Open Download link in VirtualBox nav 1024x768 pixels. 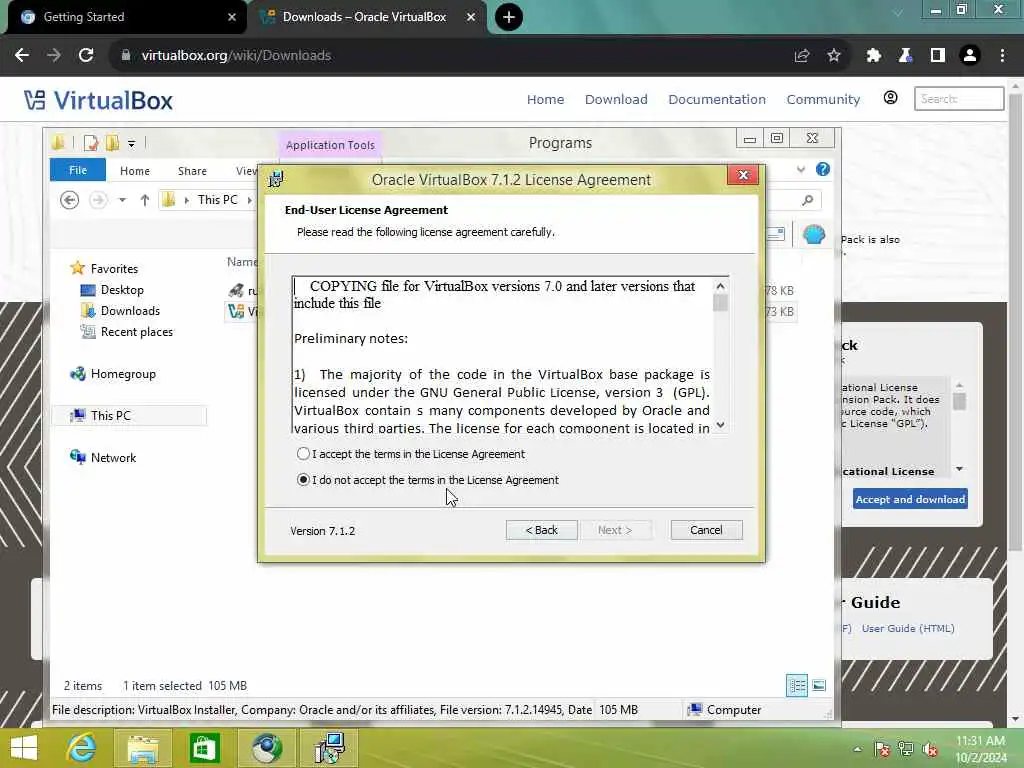pos(616,99)
